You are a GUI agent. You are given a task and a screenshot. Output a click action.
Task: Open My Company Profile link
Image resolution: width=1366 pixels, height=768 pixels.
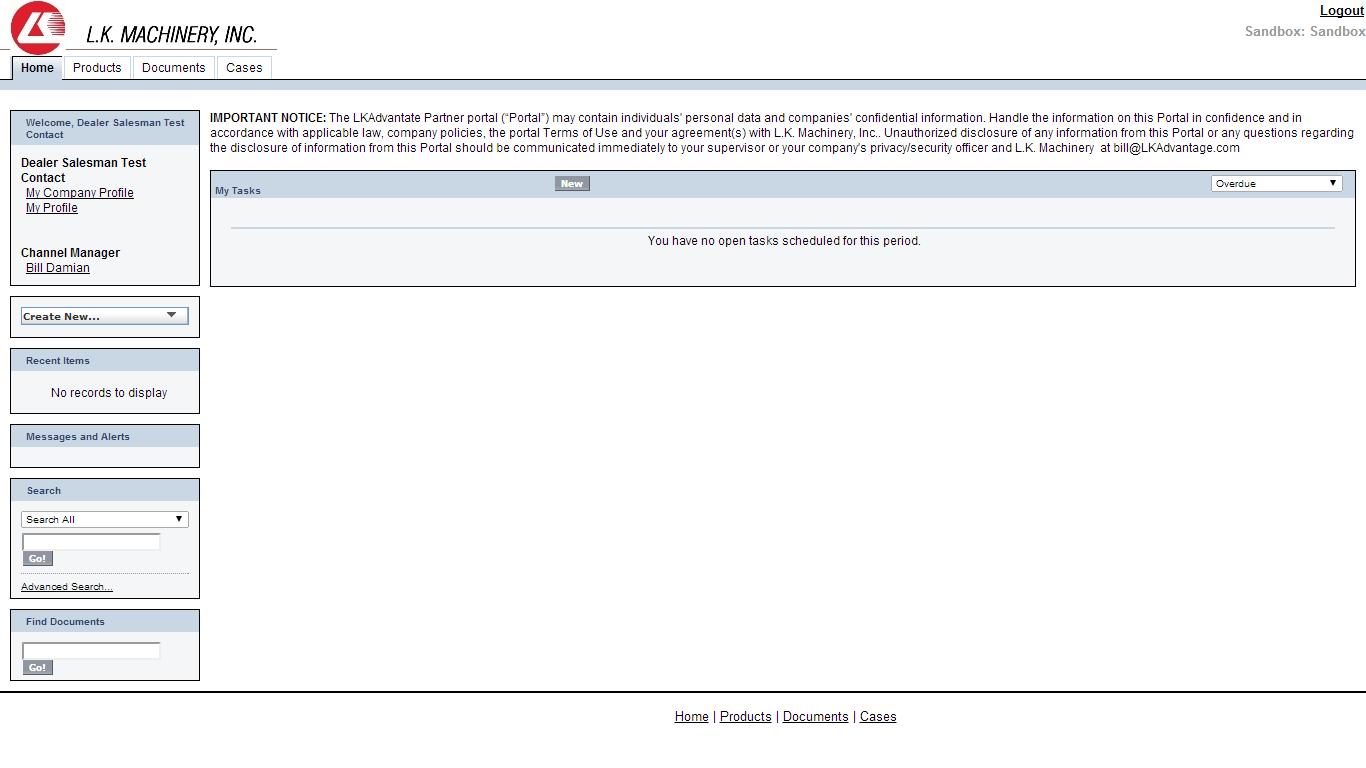pos(80,193)
